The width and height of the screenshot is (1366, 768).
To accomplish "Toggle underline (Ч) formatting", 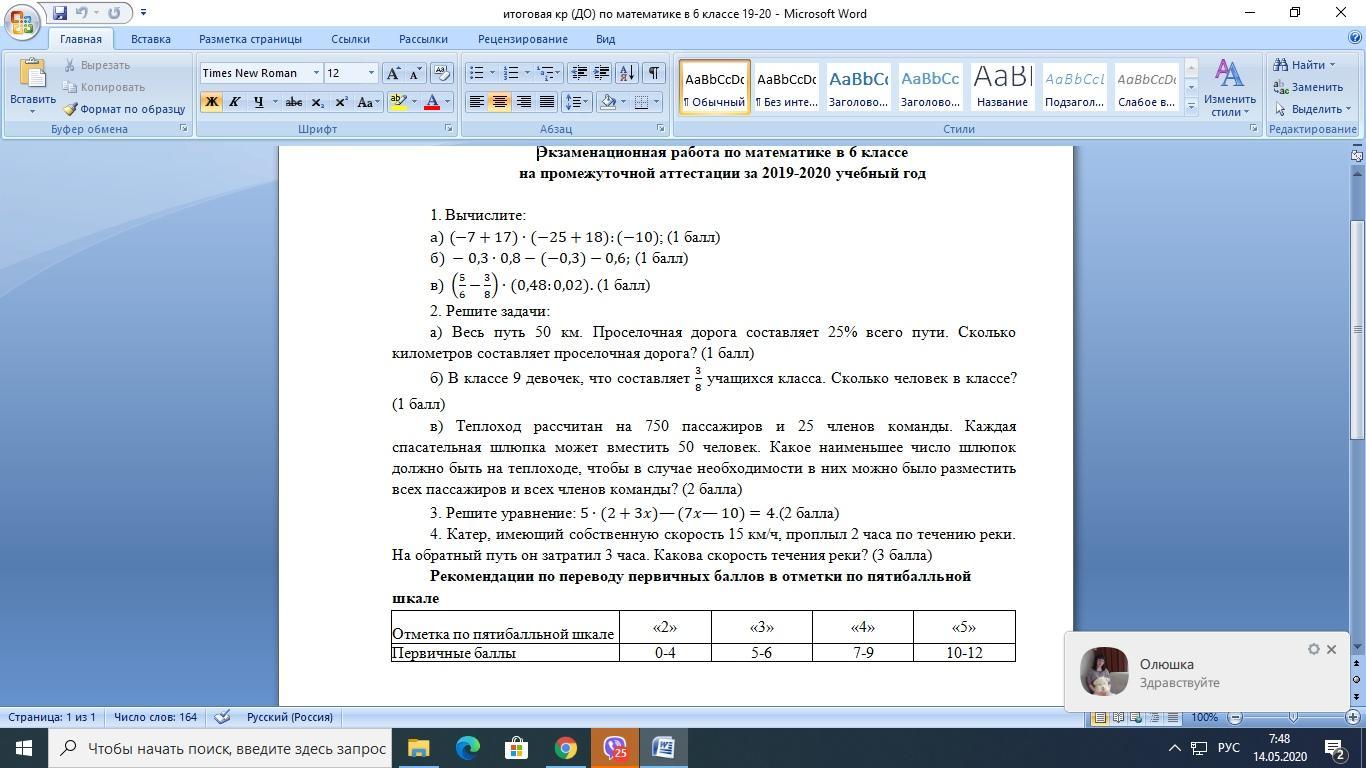I will [258, 102].
